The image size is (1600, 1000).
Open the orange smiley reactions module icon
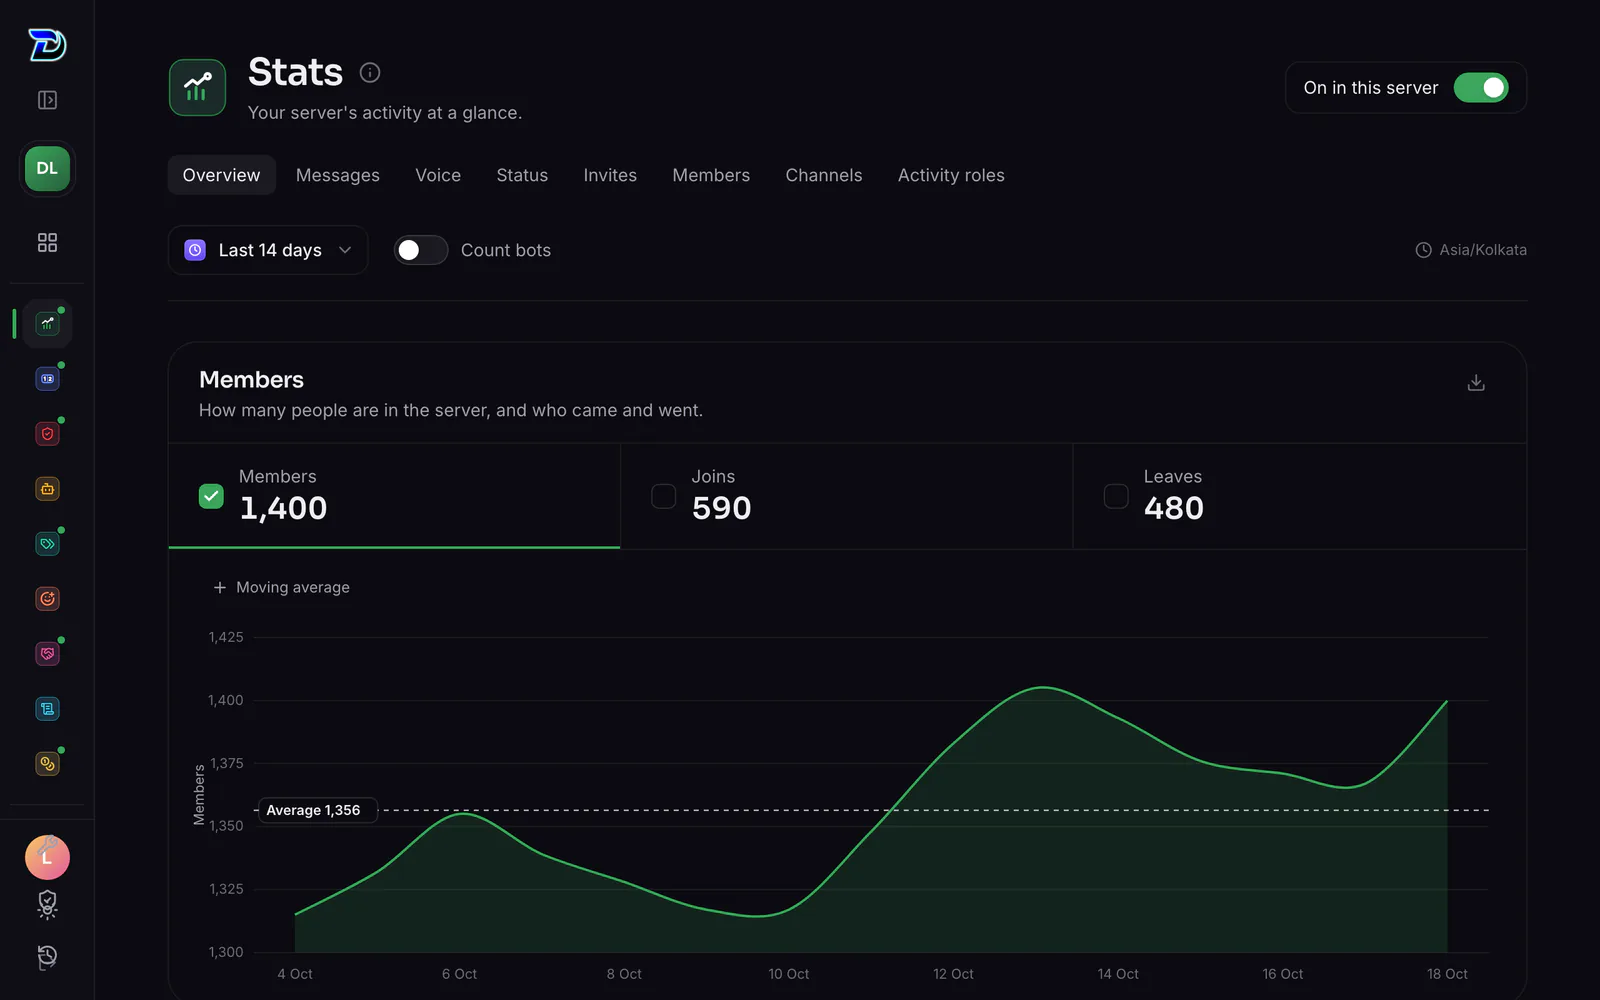coord(47,598)
